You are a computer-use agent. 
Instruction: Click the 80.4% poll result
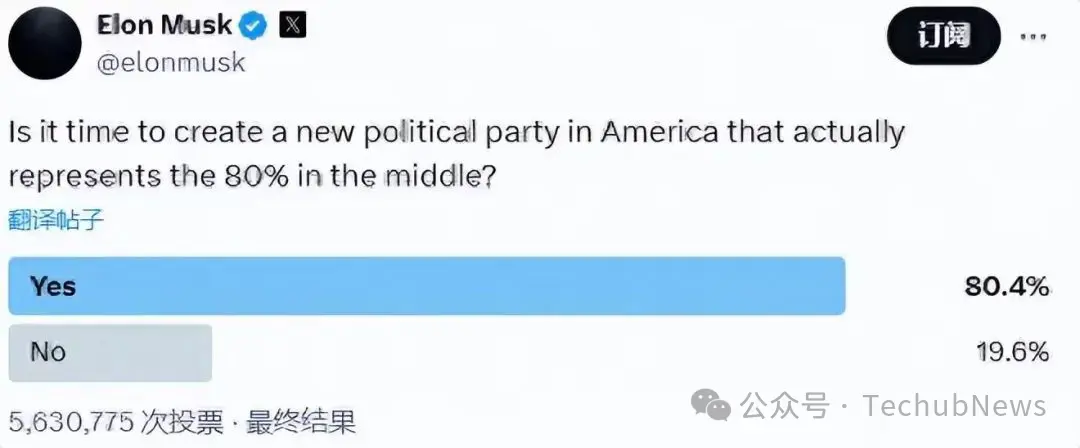[x=1006, y=287]
